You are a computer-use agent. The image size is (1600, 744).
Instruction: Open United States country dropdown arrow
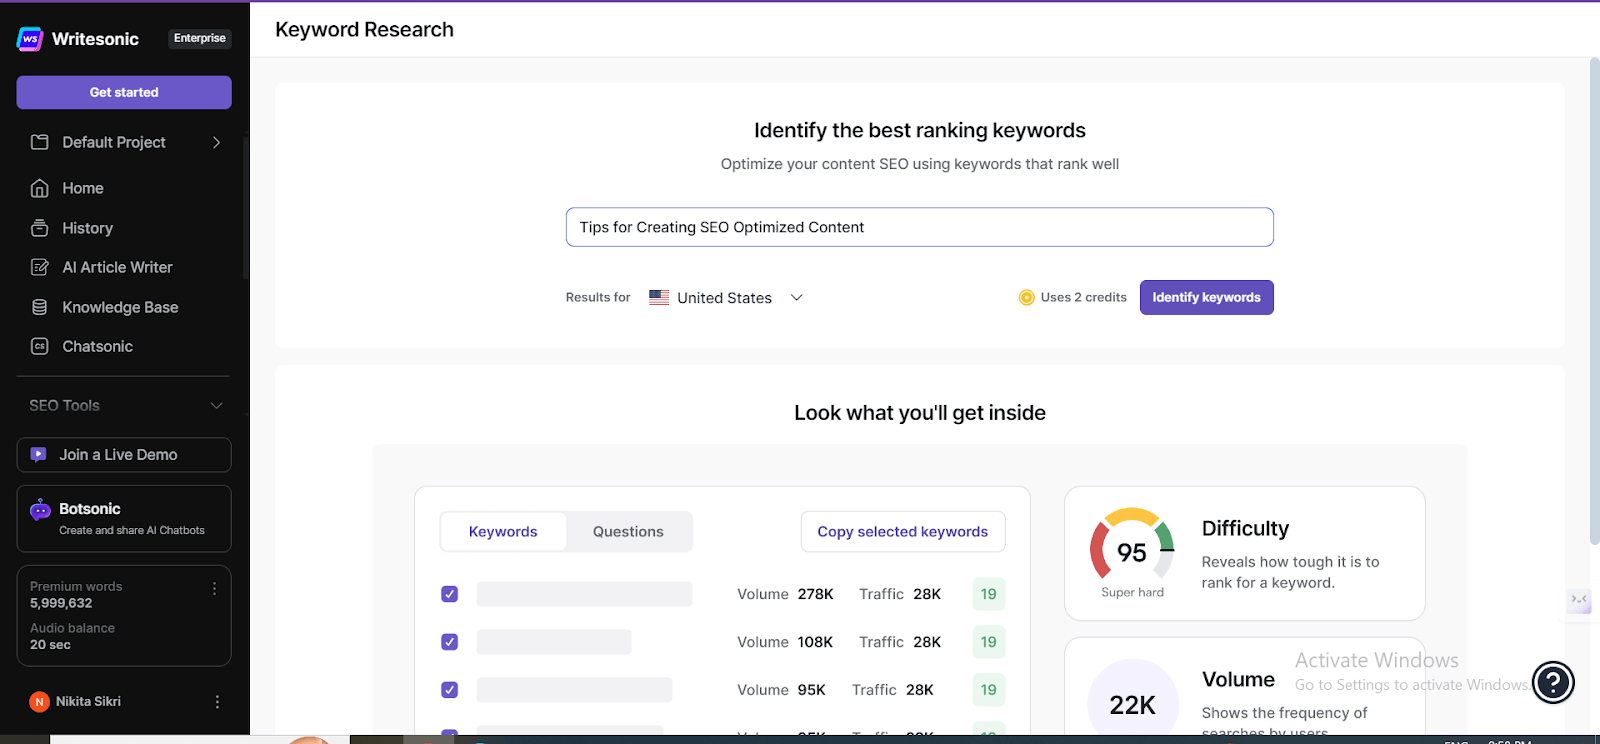(797, 297)
